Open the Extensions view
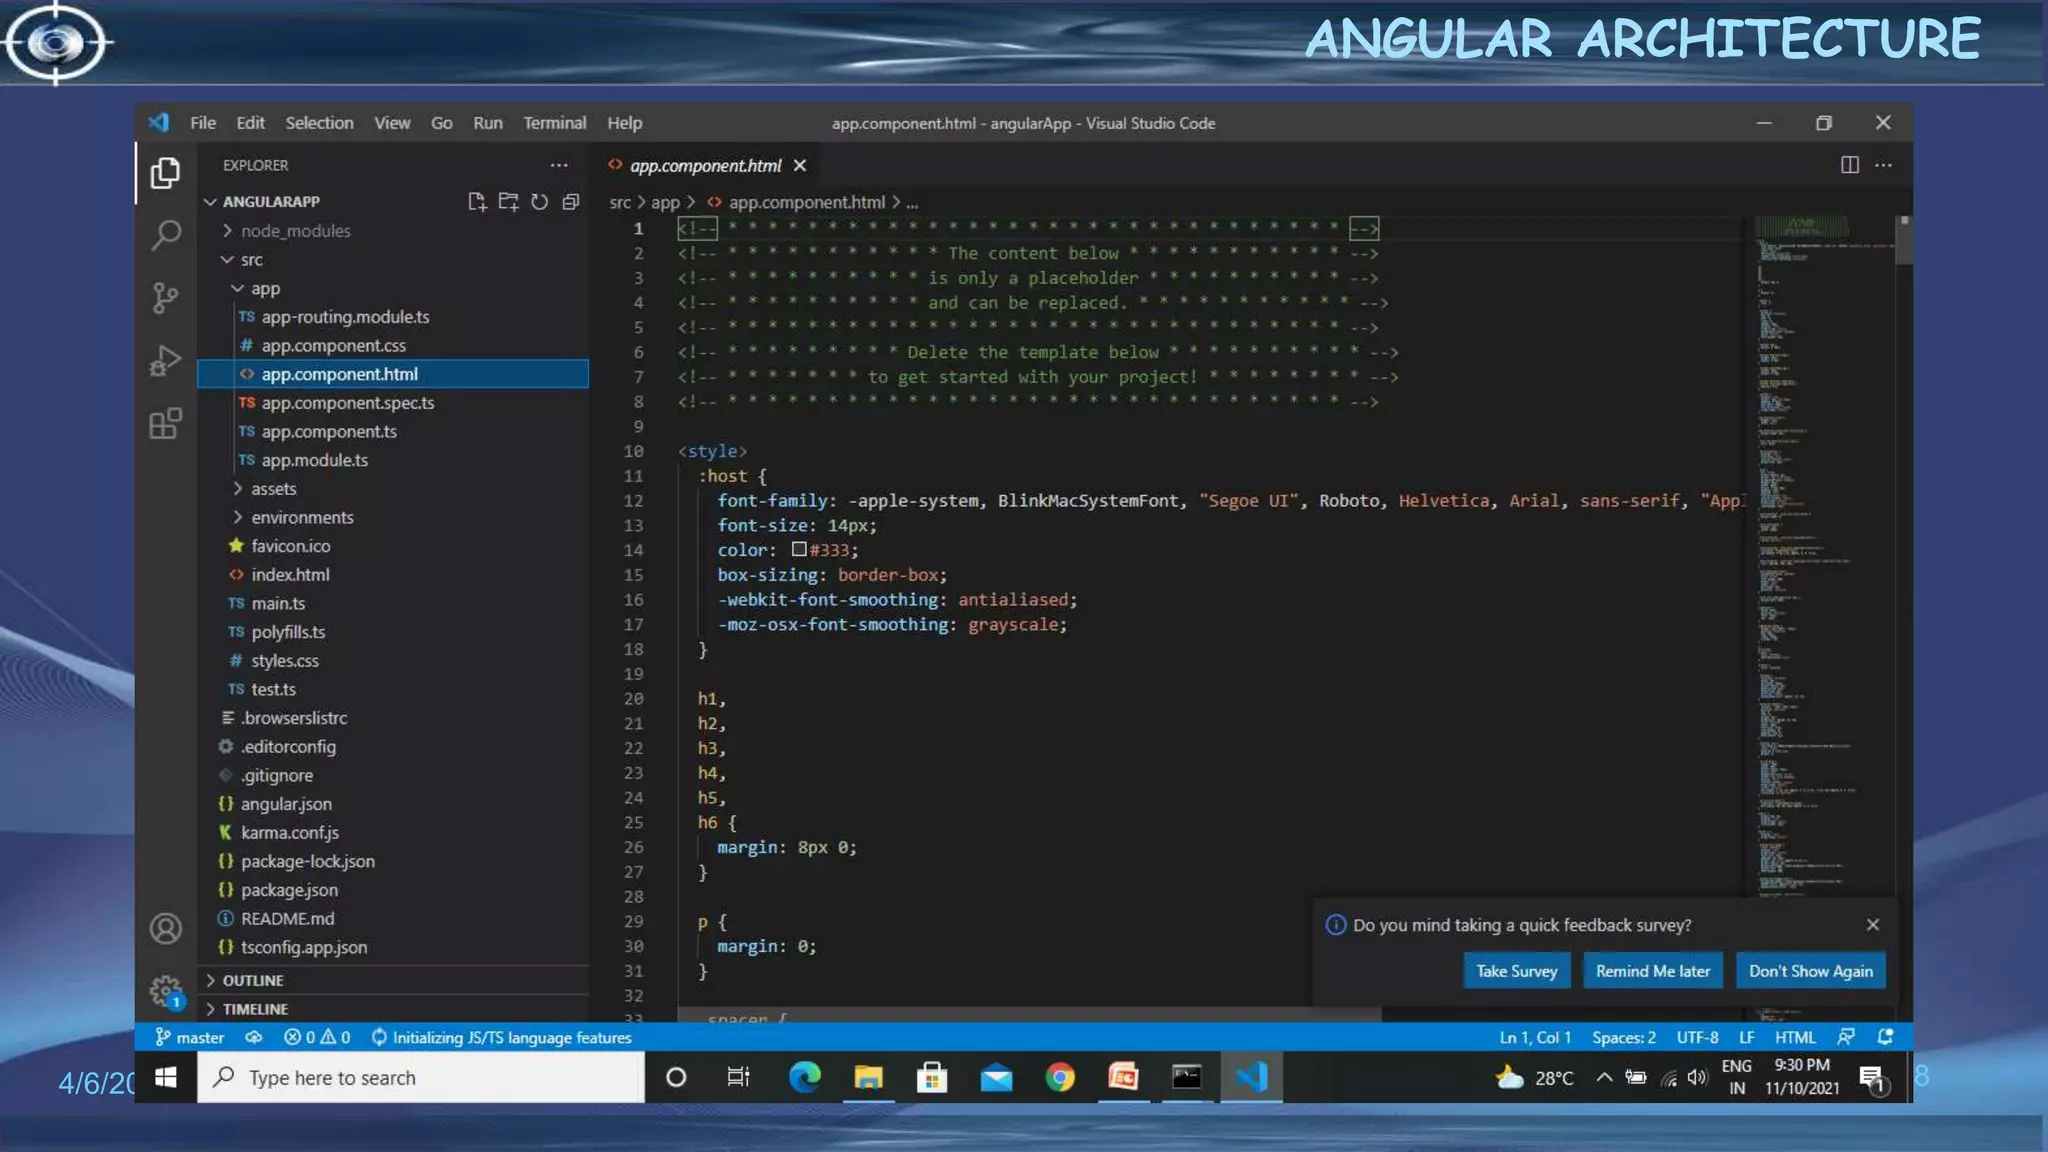This screenshot has width=2048, height=1152. coord(165,424)
